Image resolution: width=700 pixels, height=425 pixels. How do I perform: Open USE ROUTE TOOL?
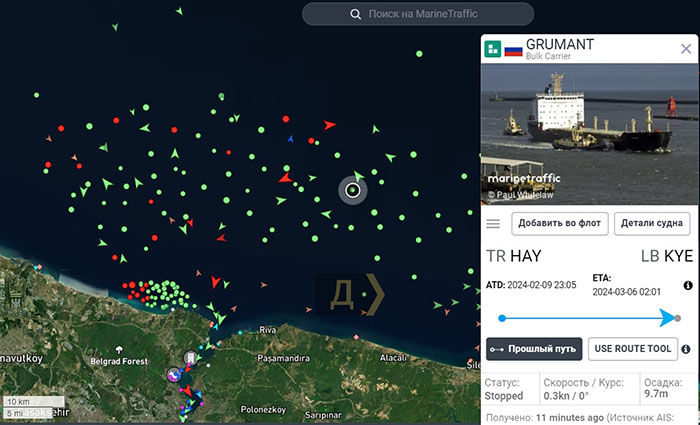pyautogui.click(x=631, y=348)
